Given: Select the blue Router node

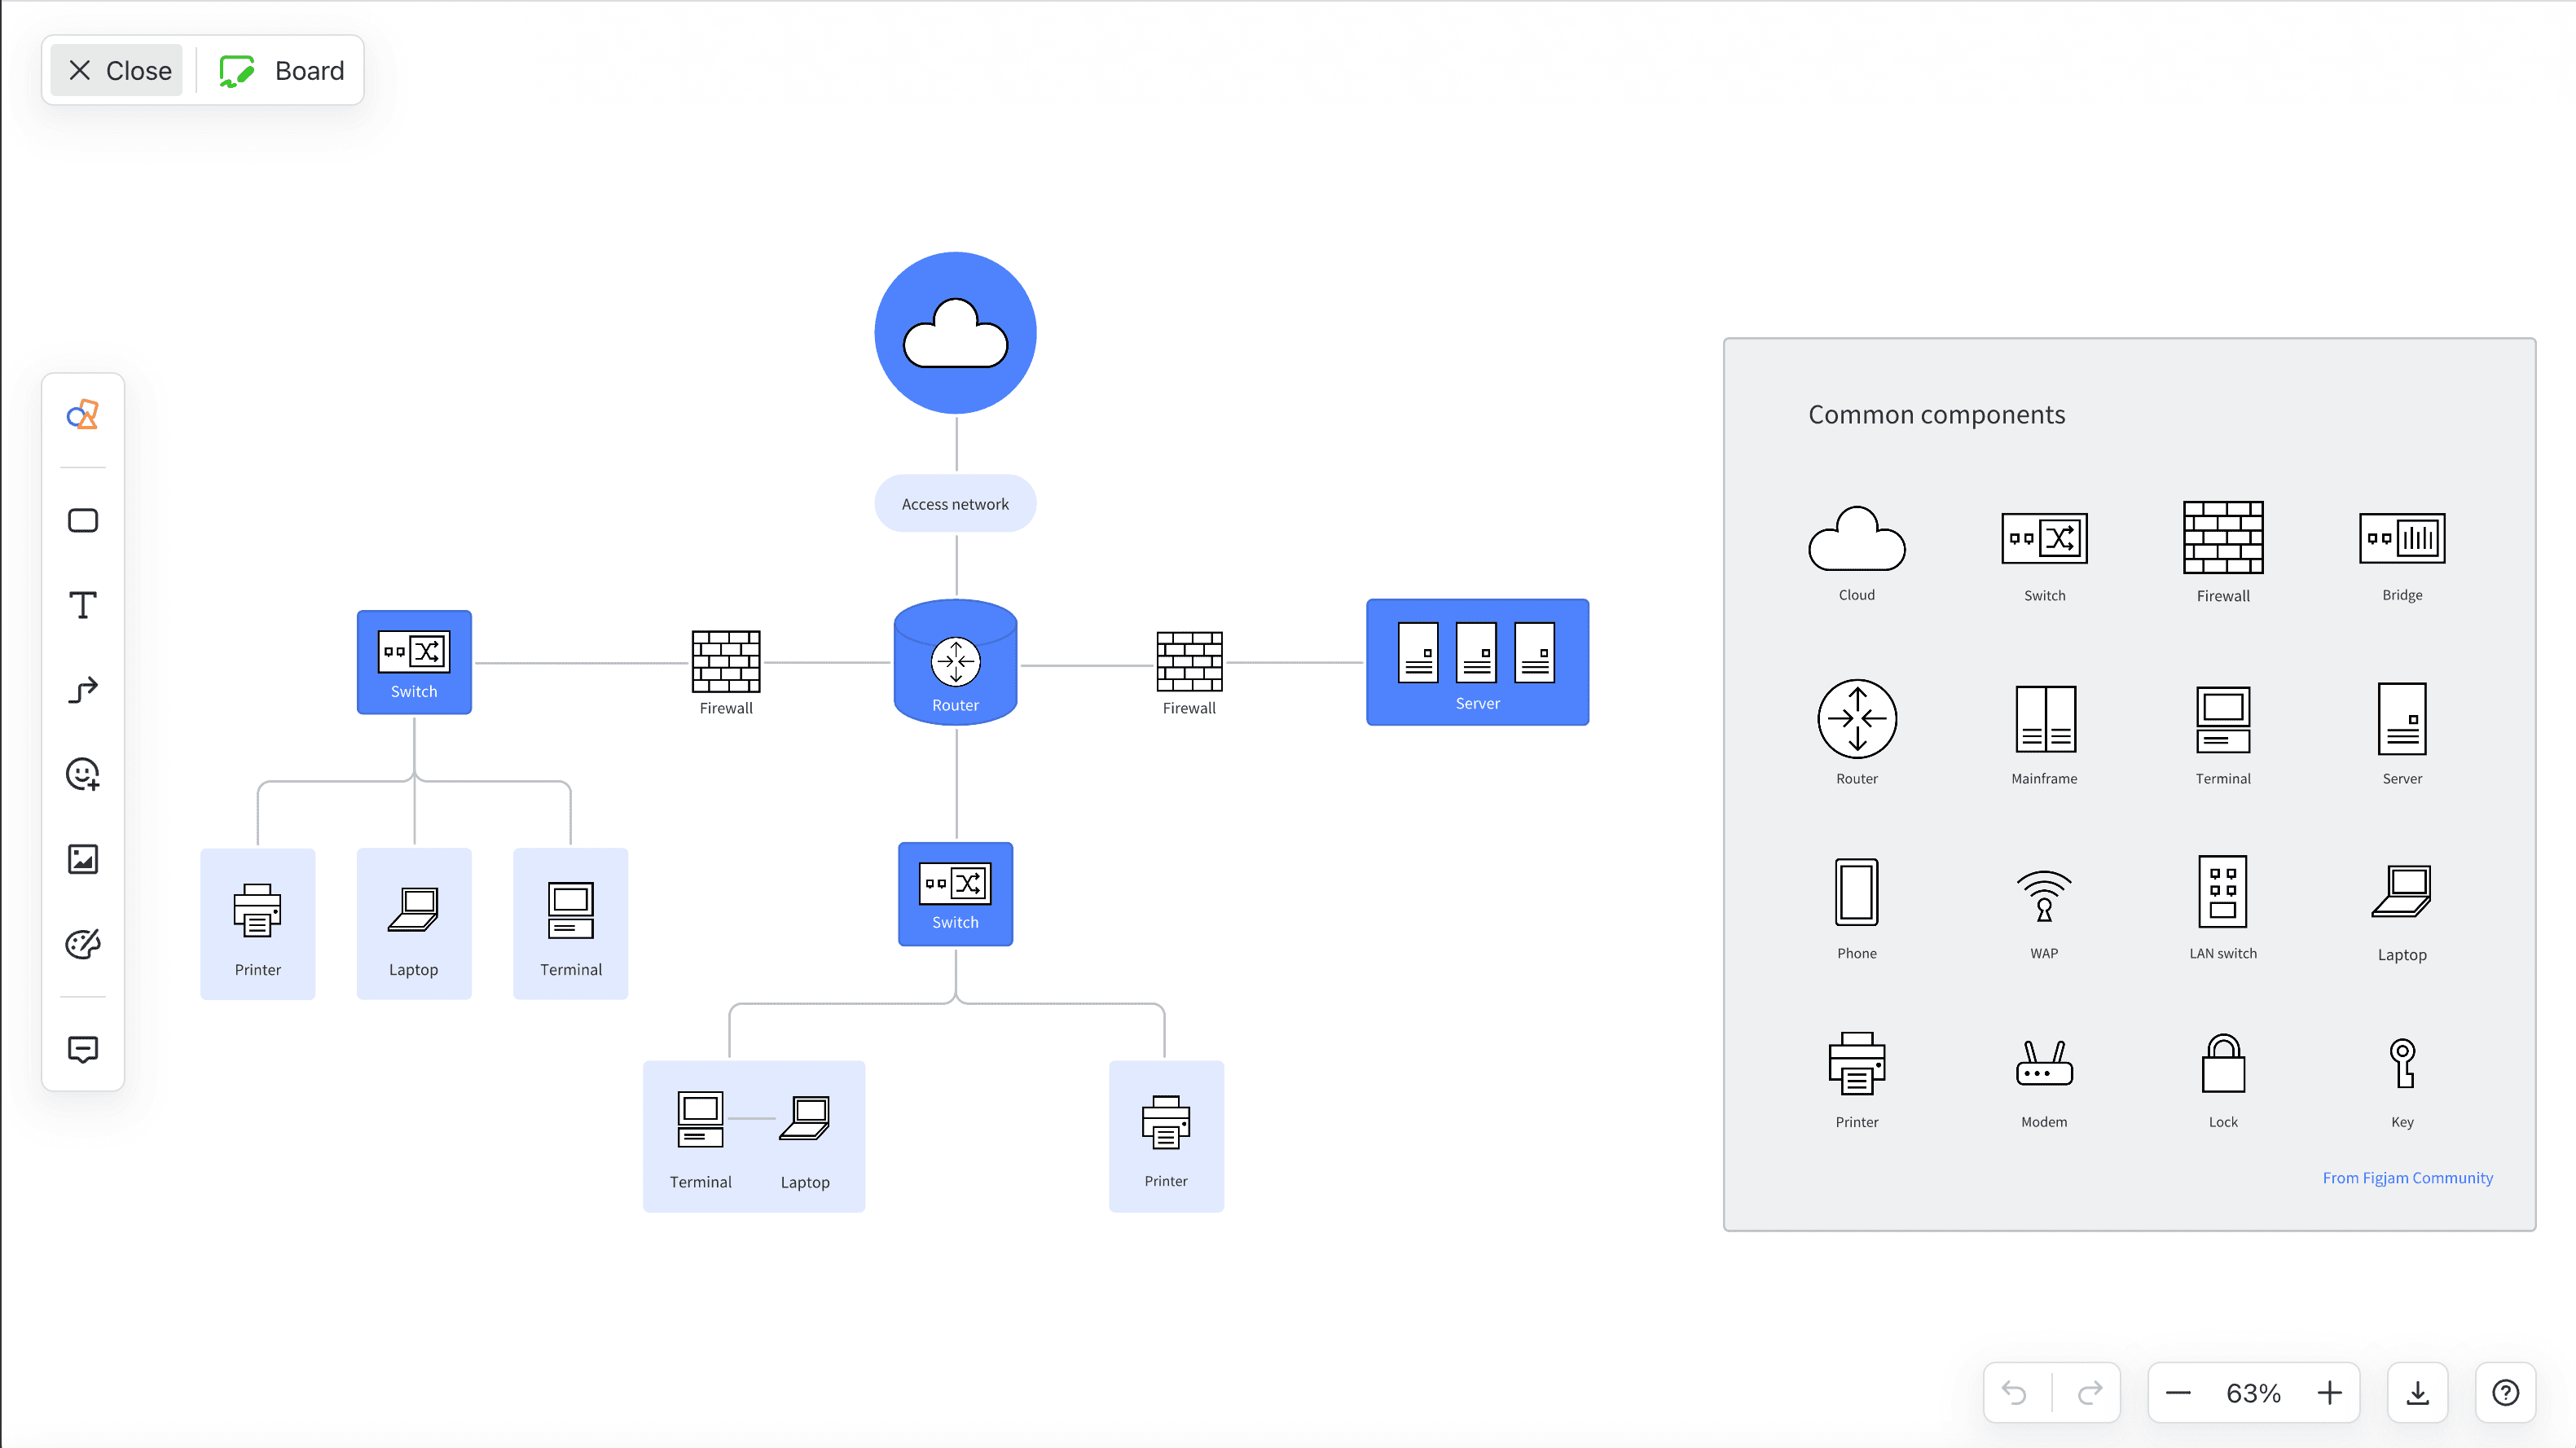Looking at the screenshot, I should tap(955, 663).
